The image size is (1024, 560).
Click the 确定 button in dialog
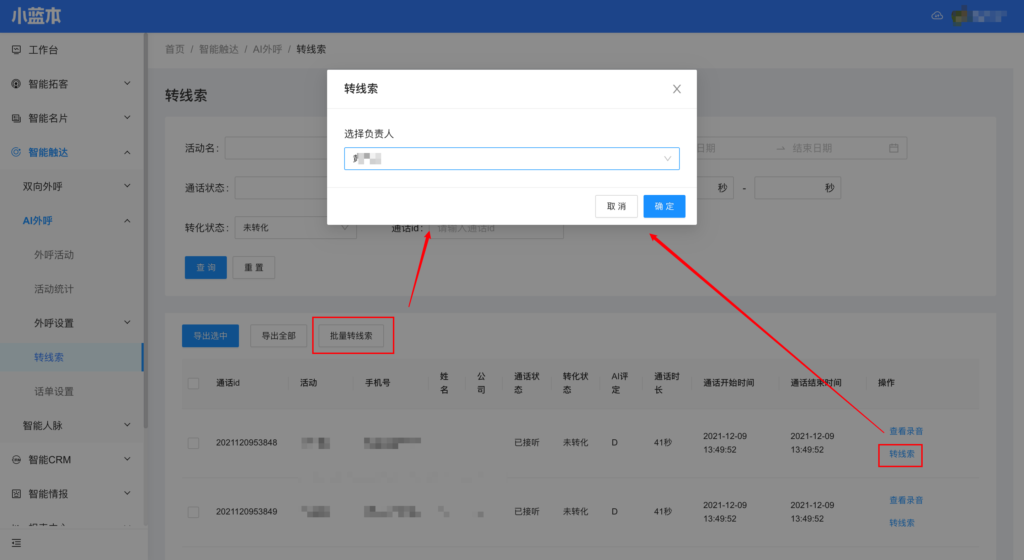pyautogui.click(x=664, y=206)
